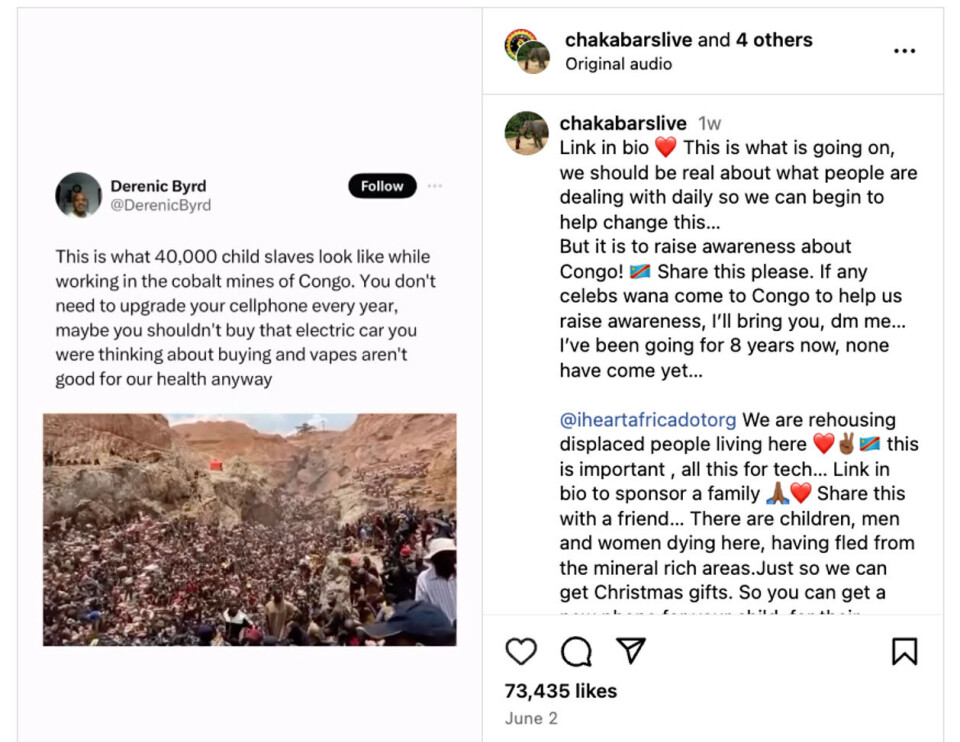This screenshot has width=960, height=742.
Task: Share the post with the paper plane icon
Action: click(631, 652)
